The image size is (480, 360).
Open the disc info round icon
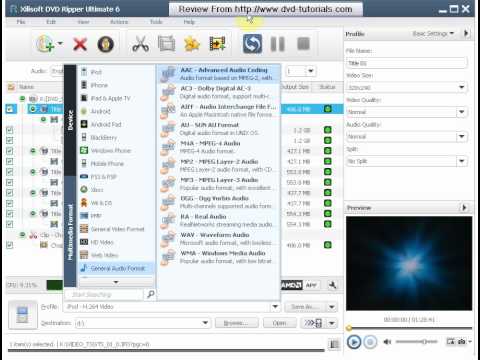[106, 44]
